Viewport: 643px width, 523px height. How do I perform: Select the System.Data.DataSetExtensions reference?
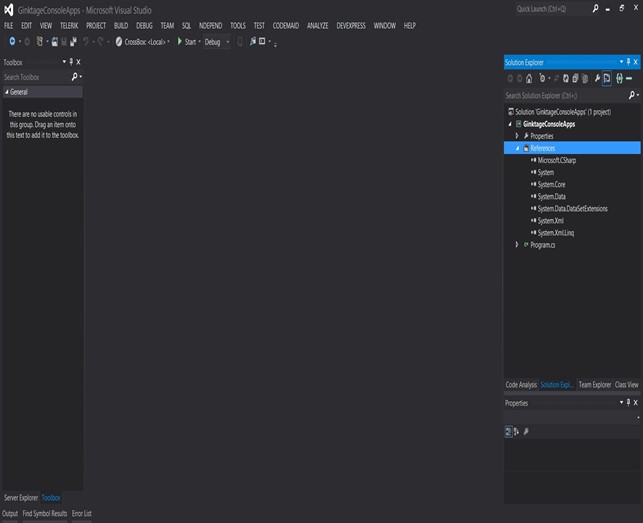click(x=572, y=208)
